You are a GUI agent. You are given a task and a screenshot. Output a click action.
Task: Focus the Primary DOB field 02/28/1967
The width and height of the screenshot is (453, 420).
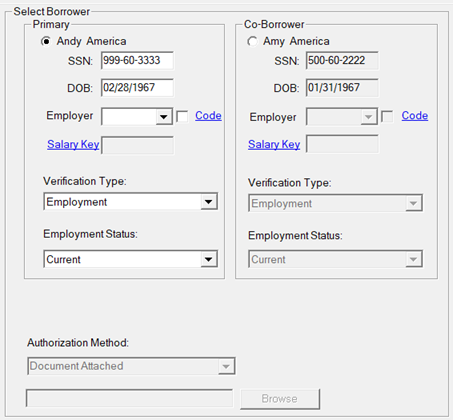(x=137, y=88)
